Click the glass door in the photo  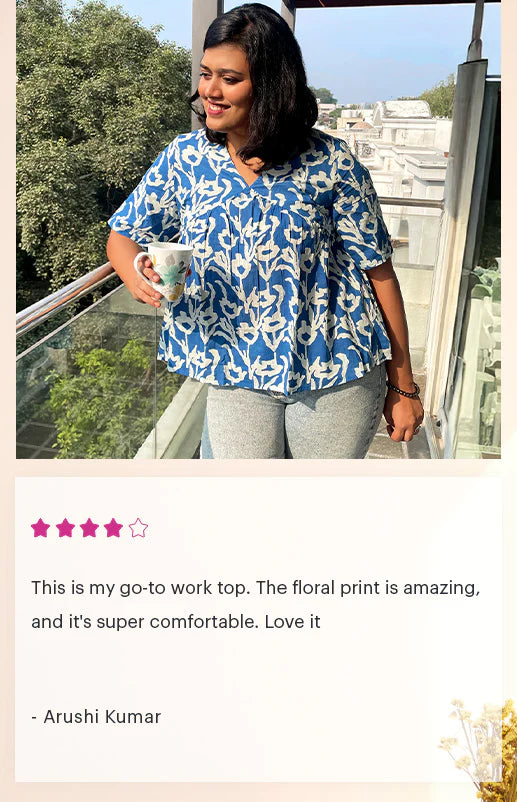click(x=470, y=266)
